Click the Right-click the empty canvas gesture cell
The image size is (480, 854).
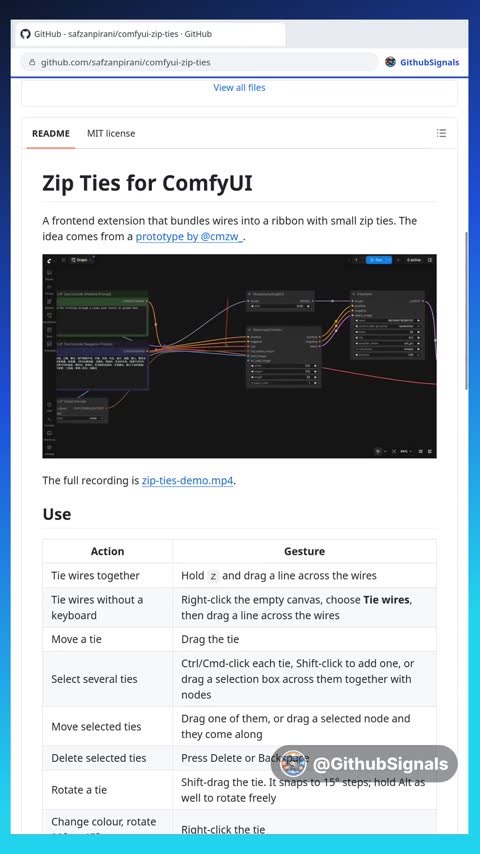pos(304,608)
